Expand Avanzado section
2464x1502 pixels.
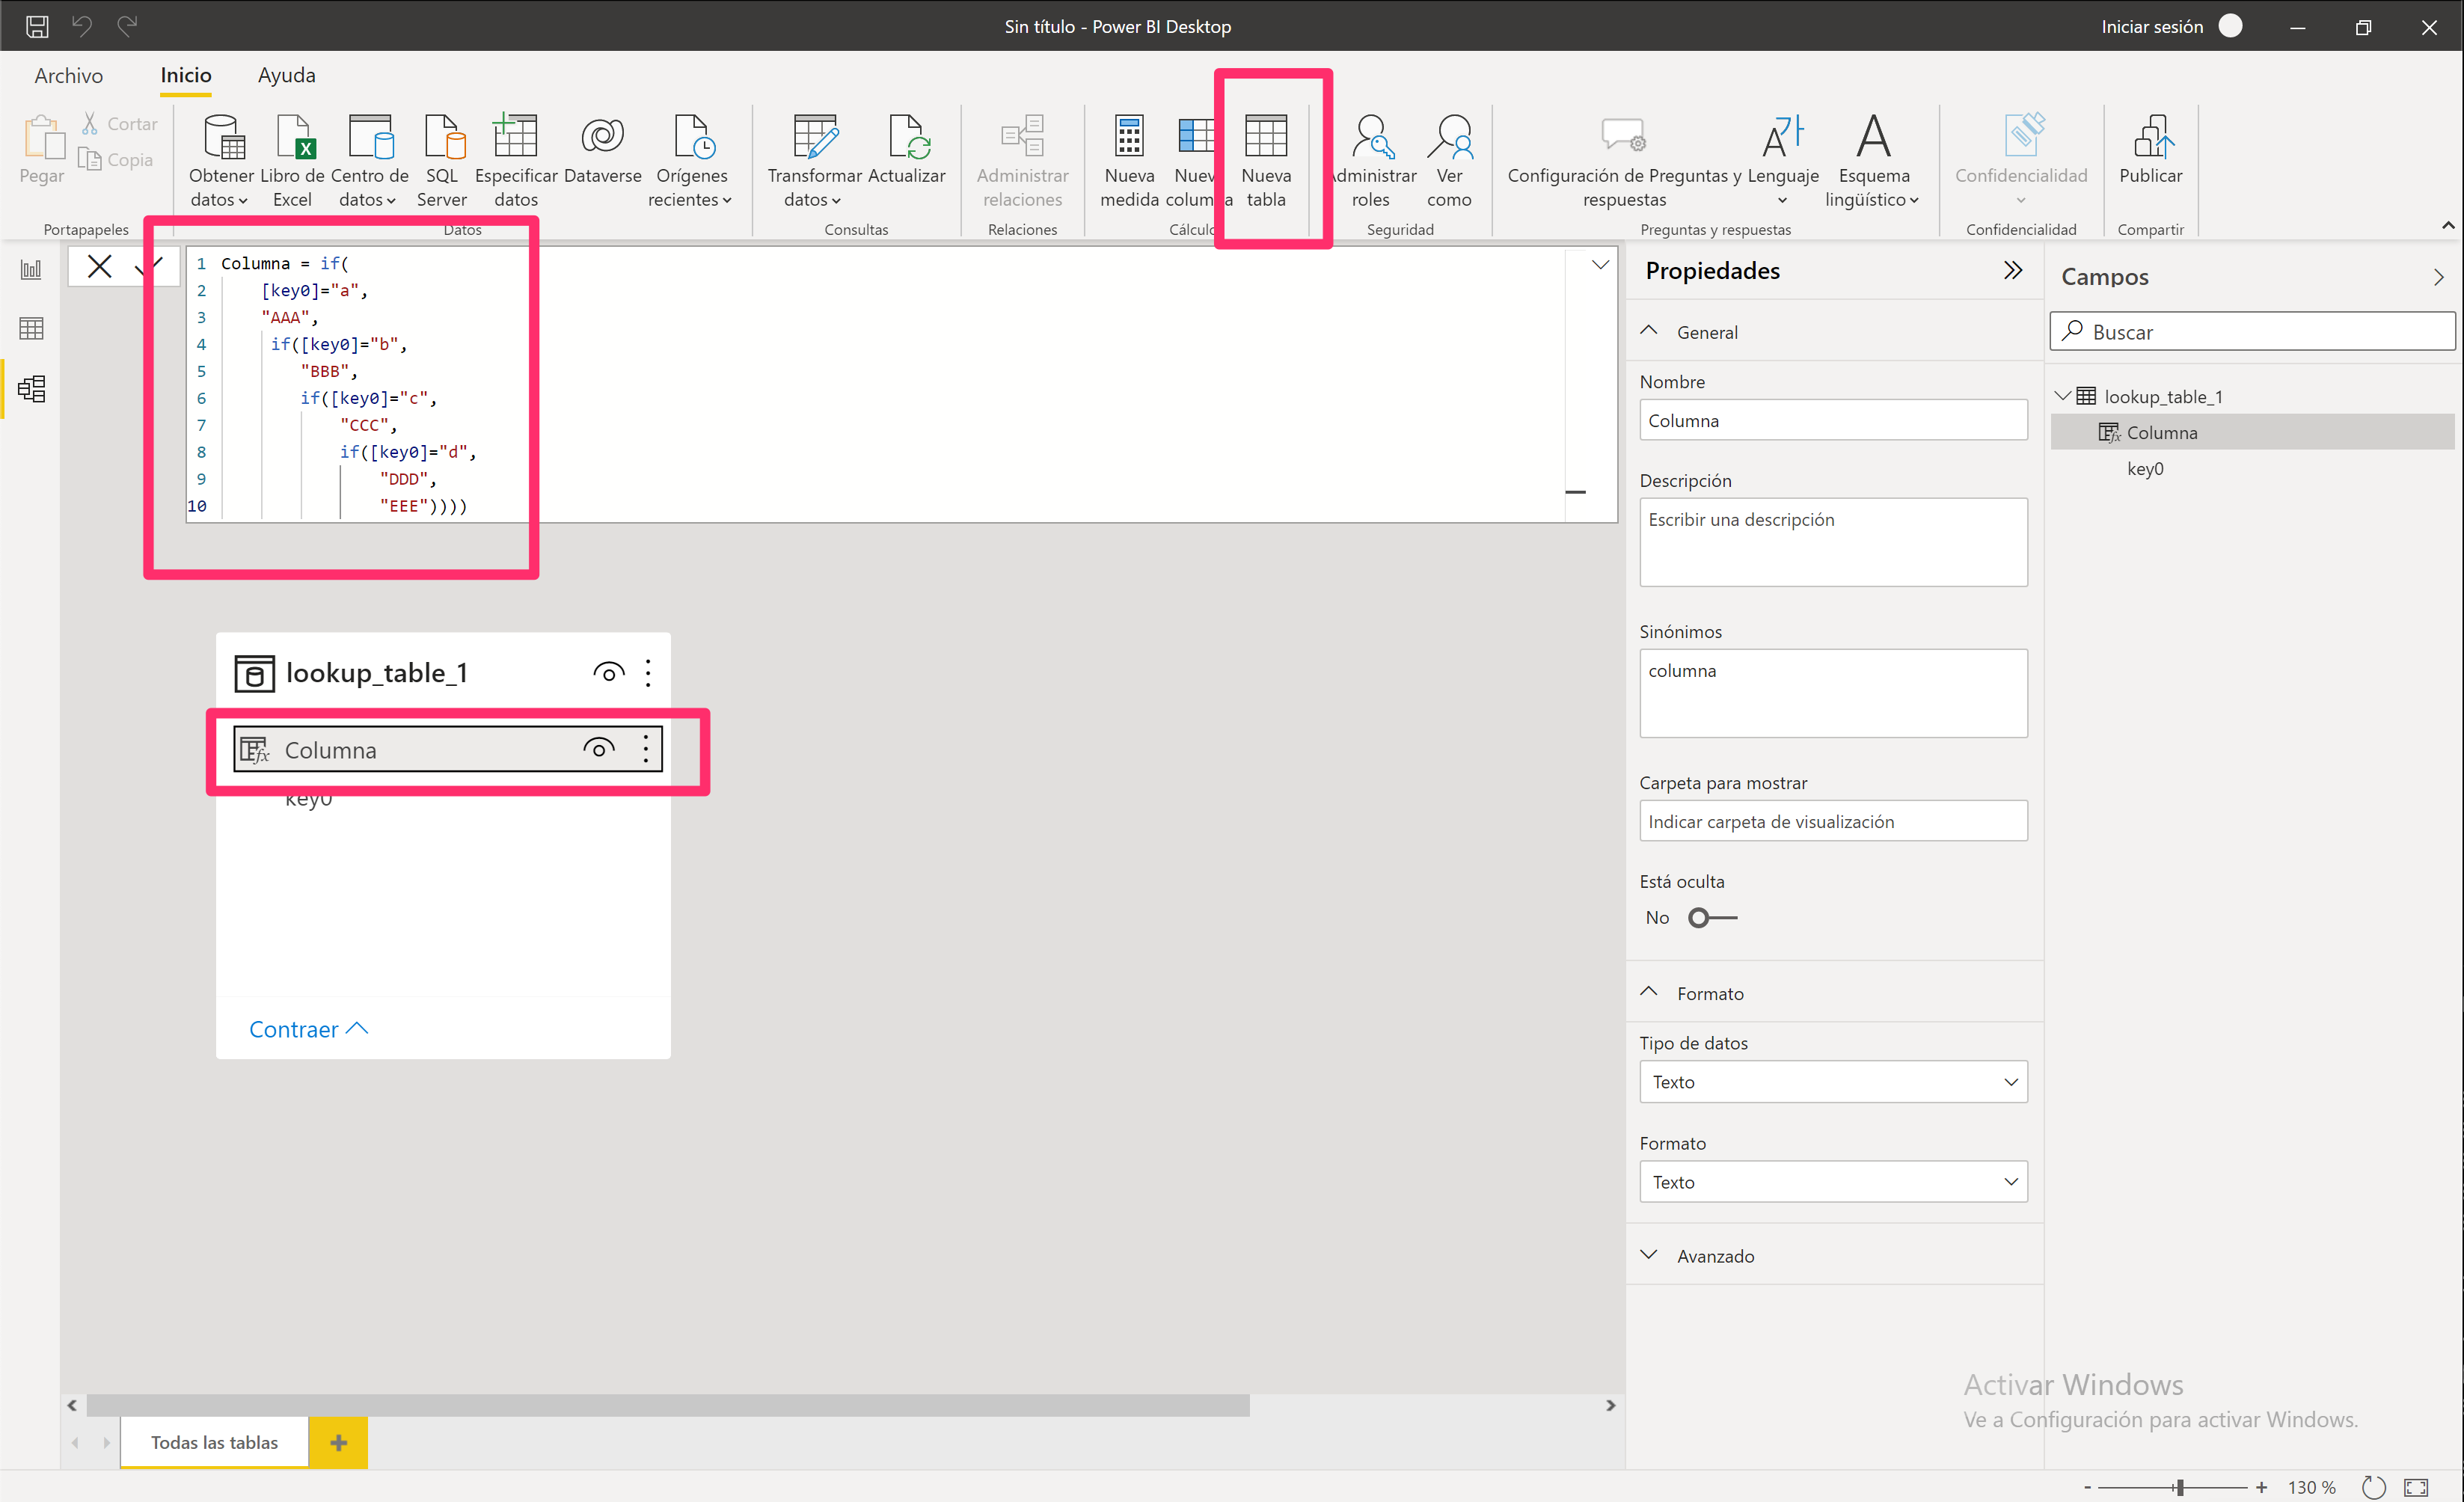pos(1649,1255)
